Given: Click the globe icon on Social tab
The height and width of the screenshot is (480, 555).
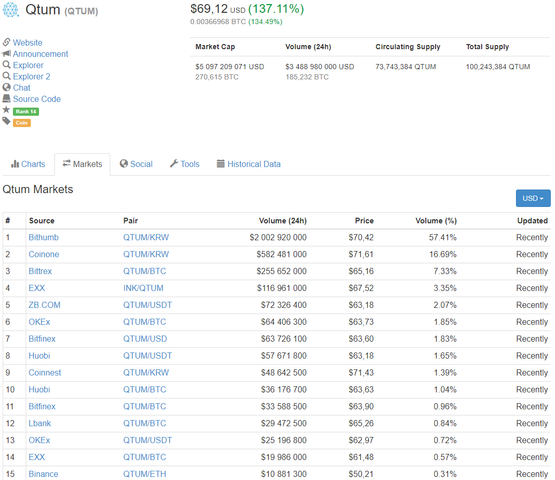Looking at the screenshot, I should [x=124, y=164].
